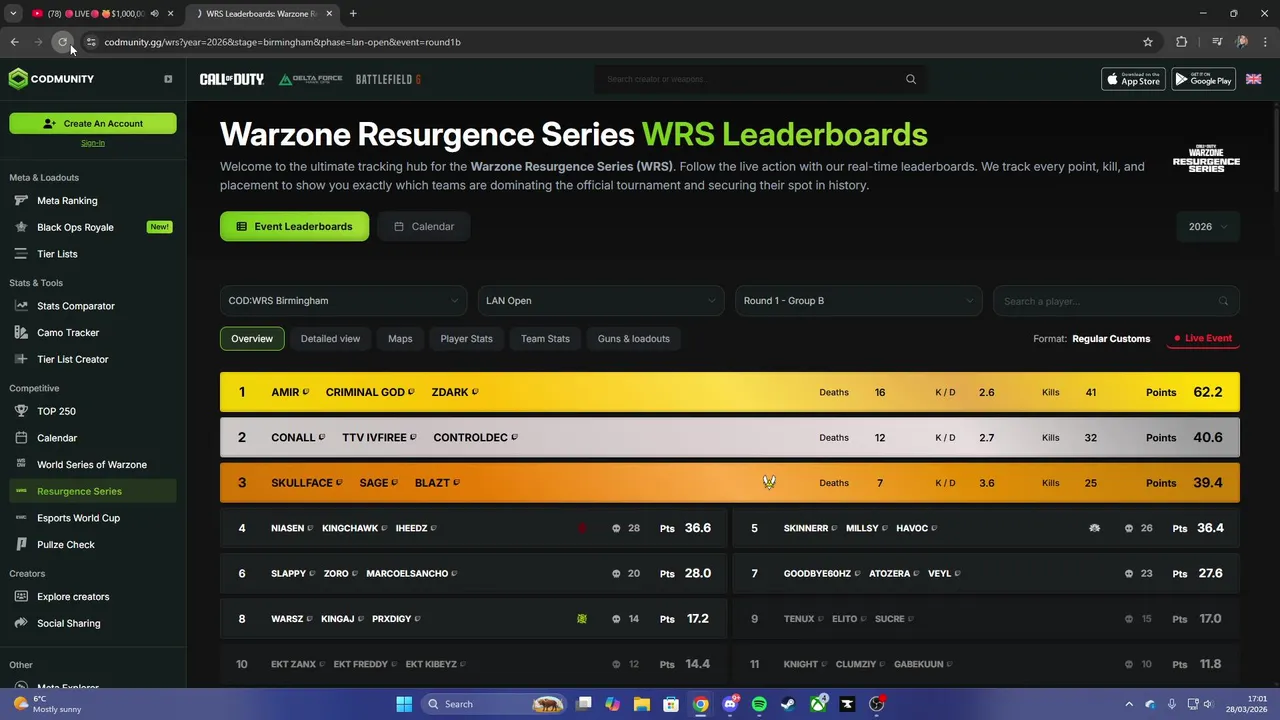This screenshot has width=1280, height=720.
Task: Select the Battlefield 6 game logo
Action: tap(388, 79)
